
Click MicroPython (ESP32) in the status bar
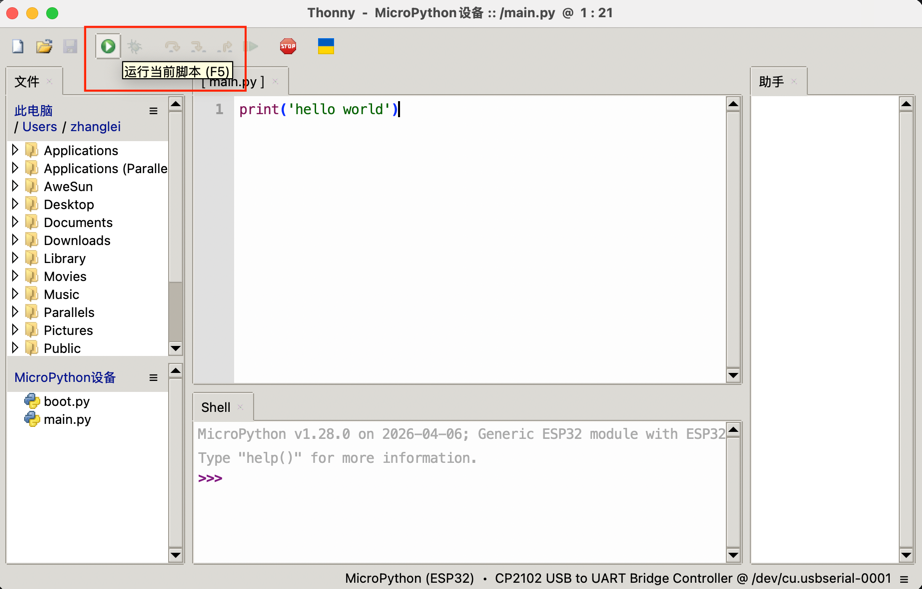coord(409,578)
